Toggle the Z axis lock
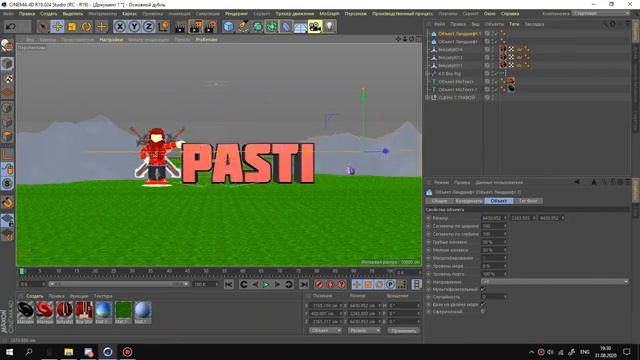 149,27
